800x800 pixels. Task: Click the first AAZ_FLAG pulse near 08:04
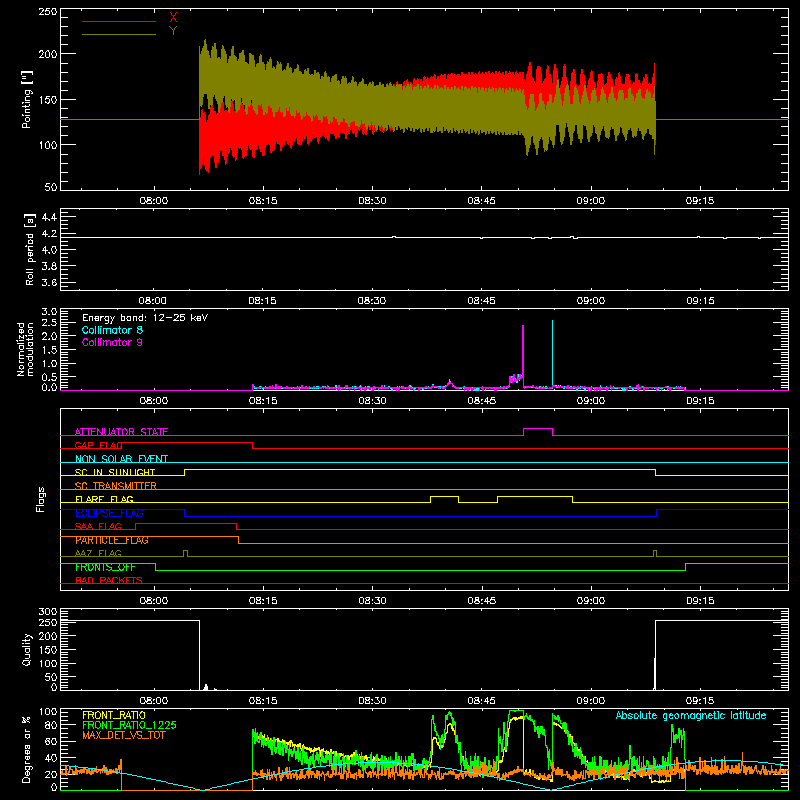(186, 553)
